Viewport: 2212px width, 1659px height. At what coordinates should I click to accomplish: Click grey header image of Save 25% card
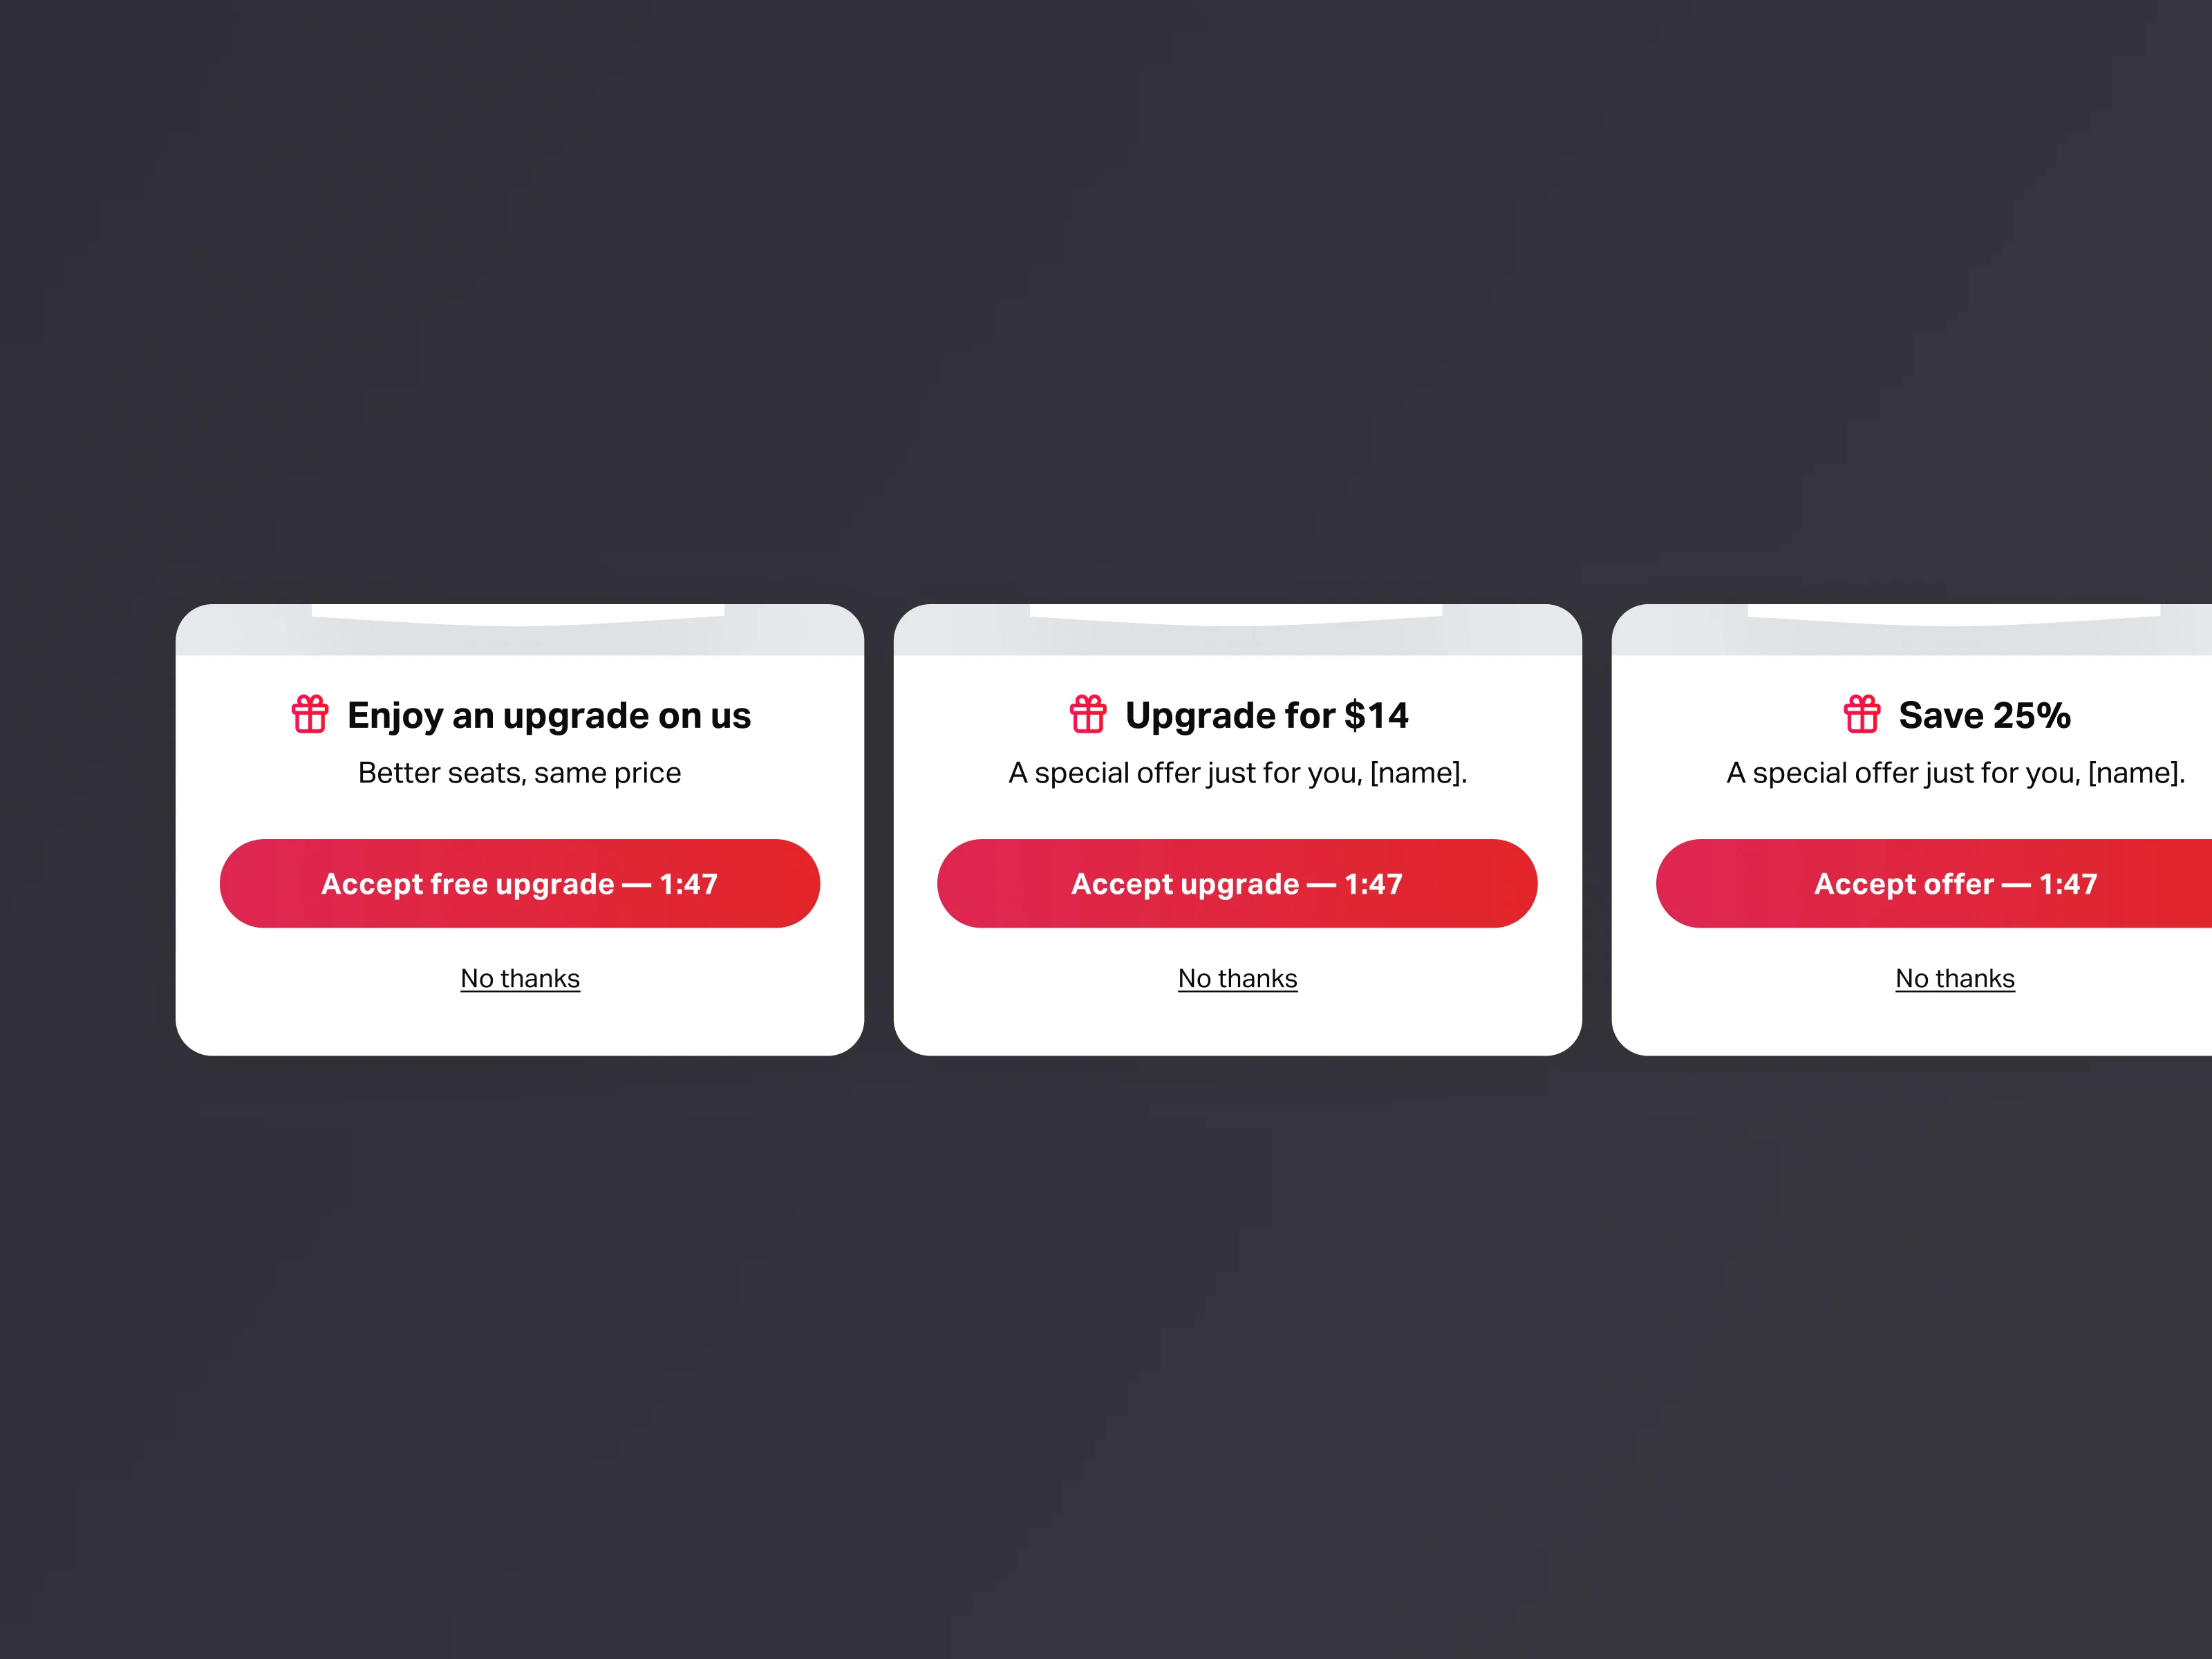pyautogui.click(x=1912, y=630)
